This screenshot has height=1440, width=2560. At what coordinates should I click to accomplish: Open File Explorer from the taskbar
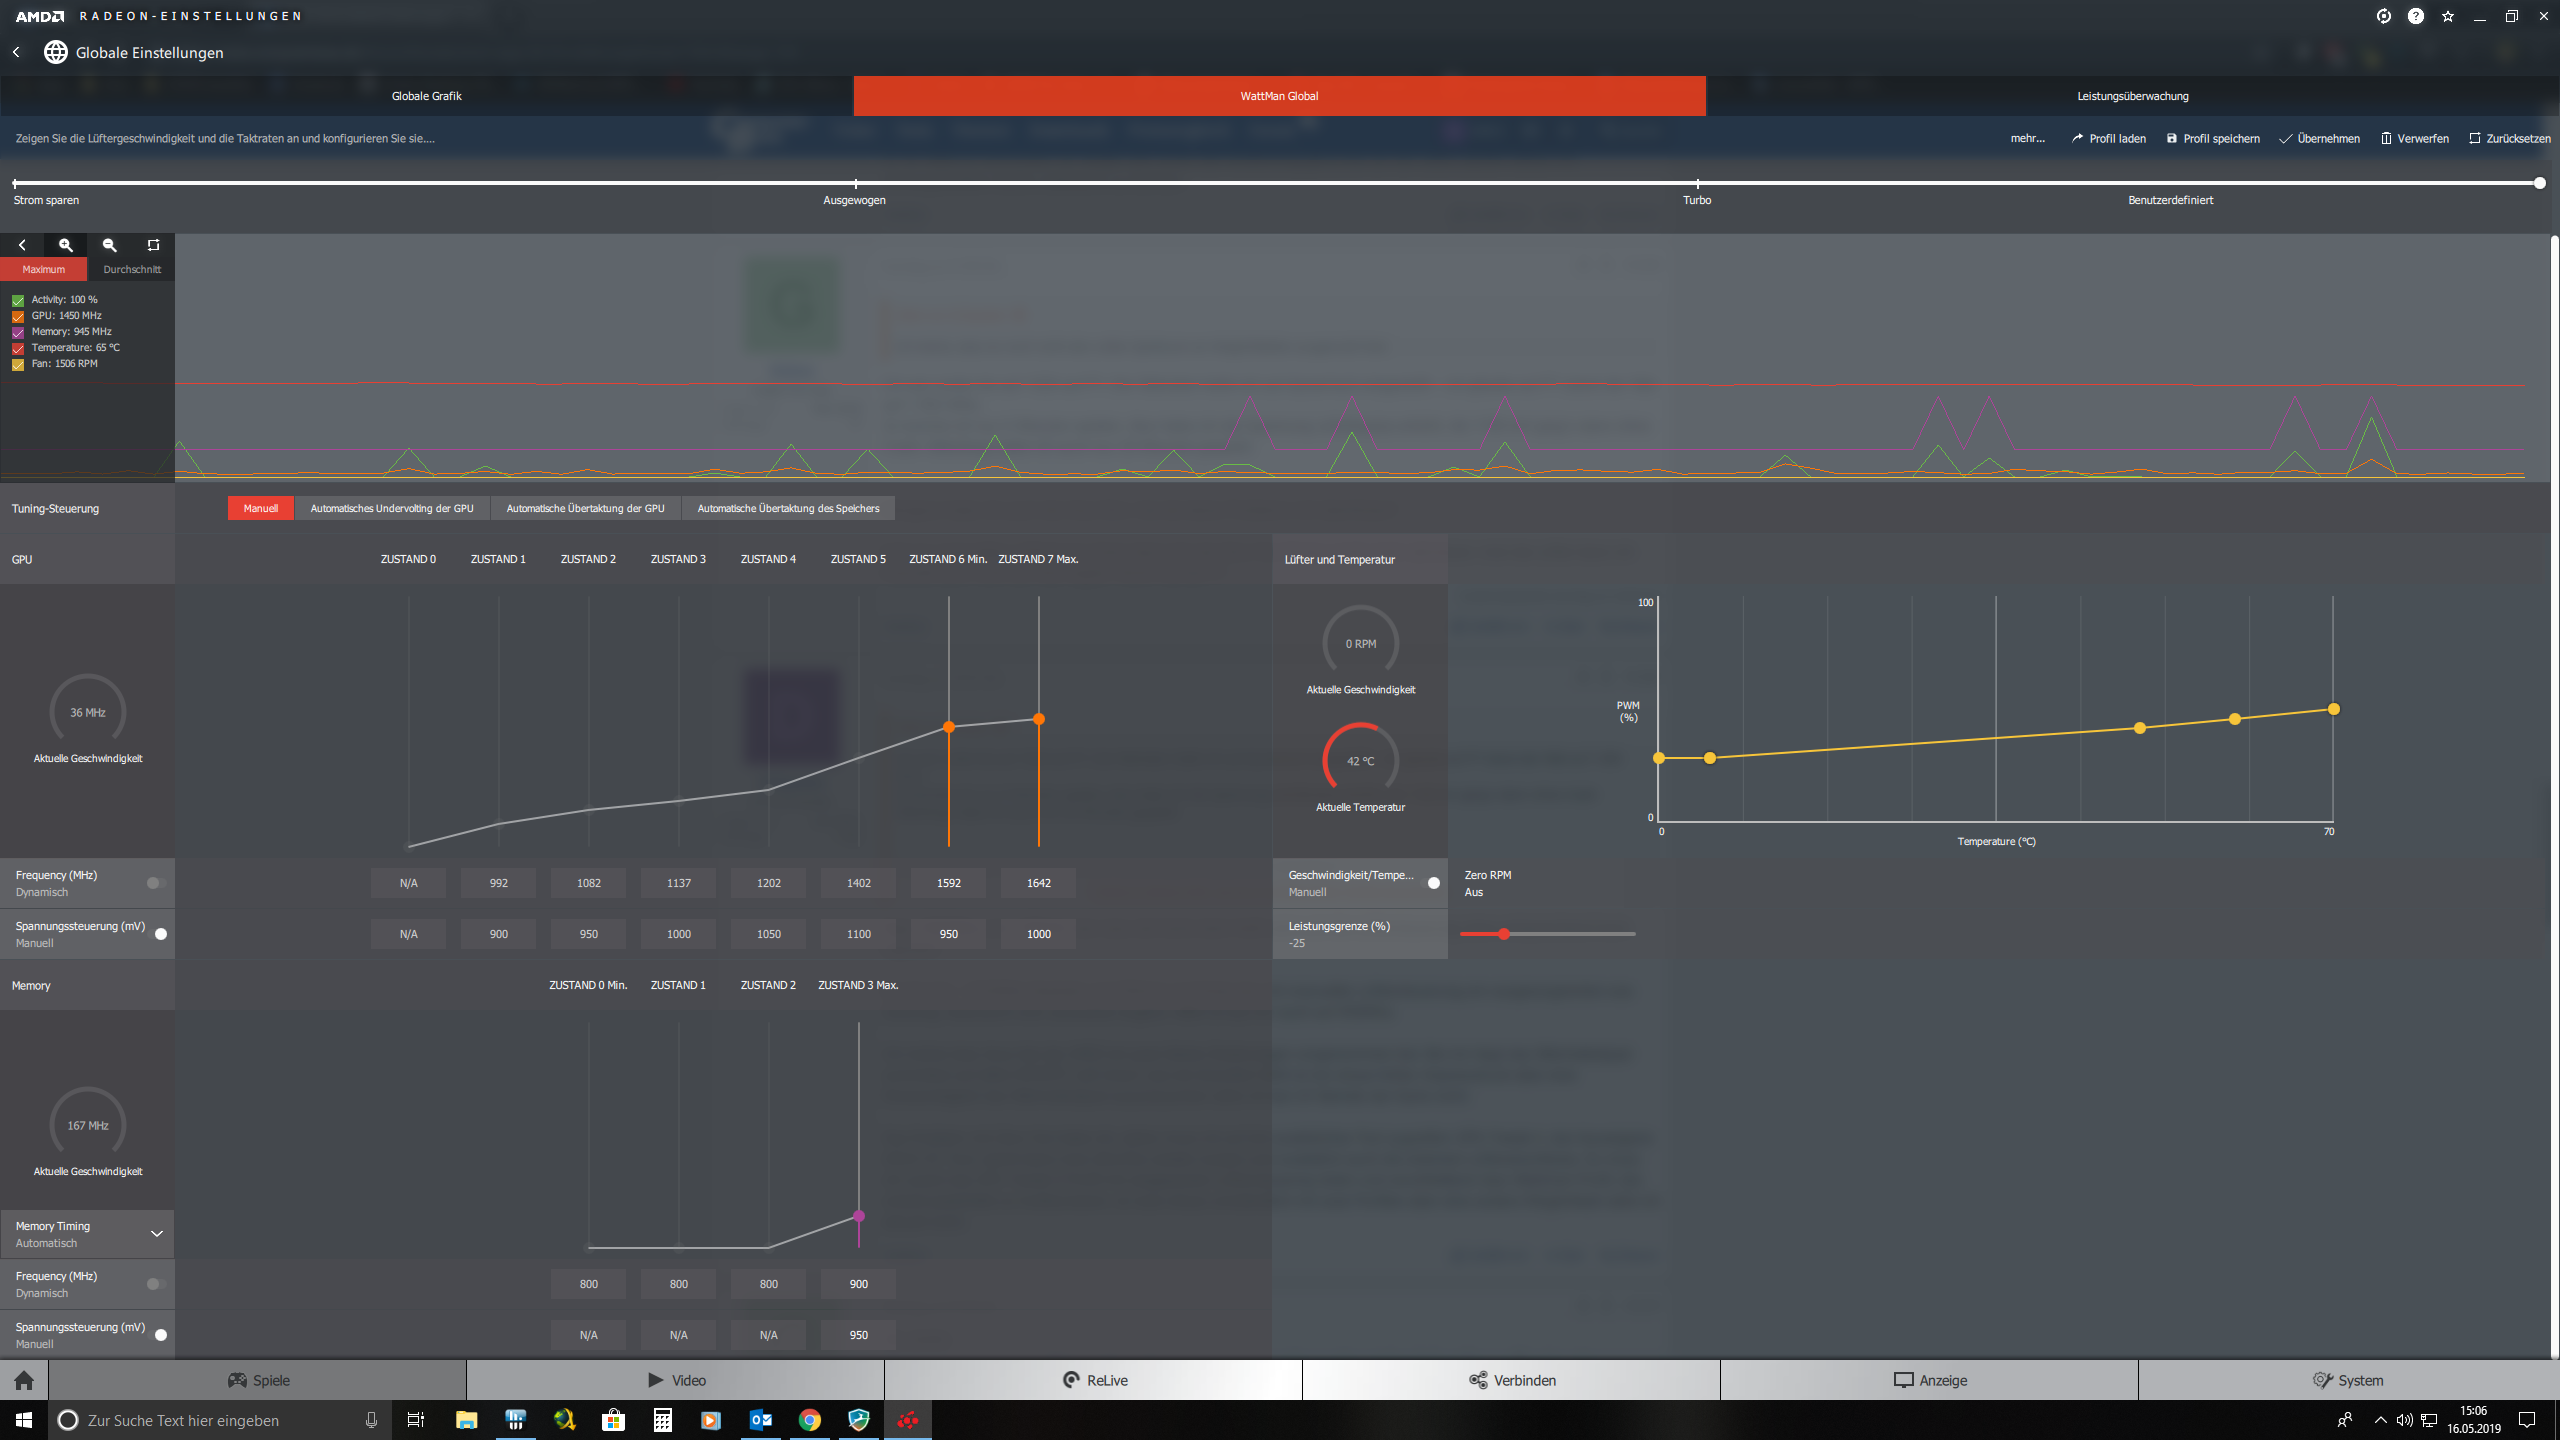pyautogui.click(x=466, y=1420)
